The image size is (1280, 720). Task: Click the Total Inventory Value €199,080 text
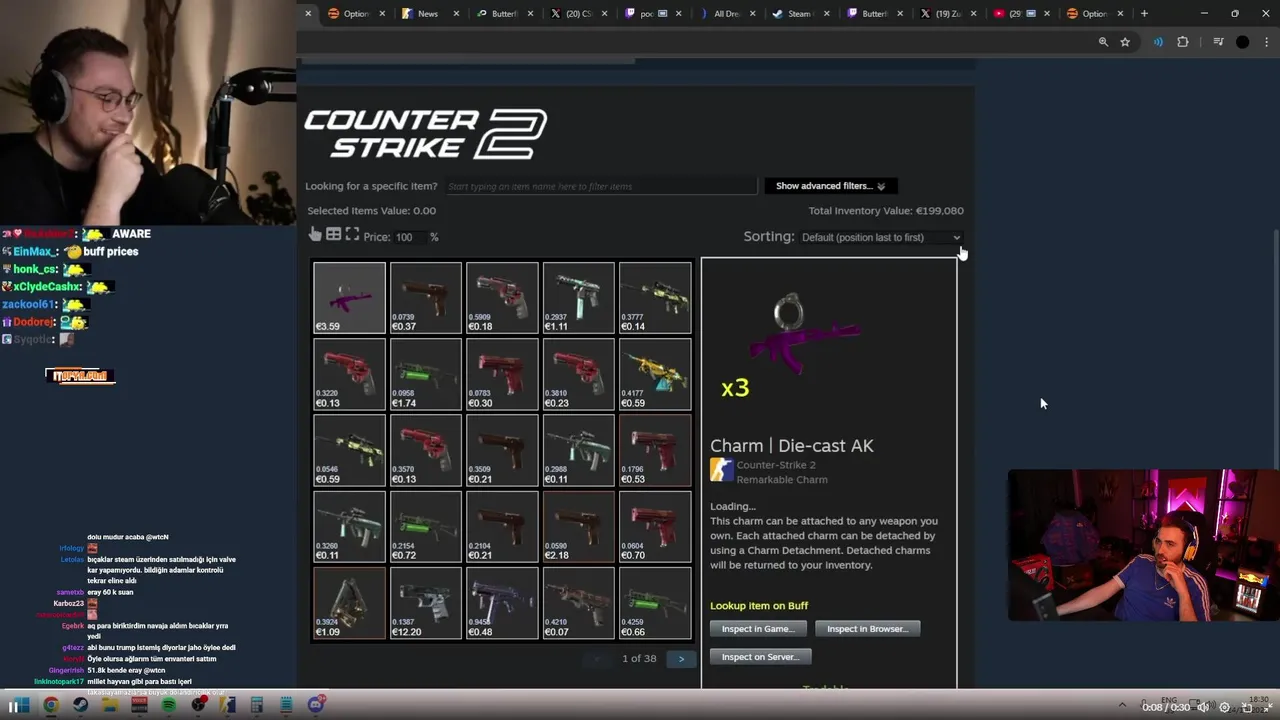point(886,211)
